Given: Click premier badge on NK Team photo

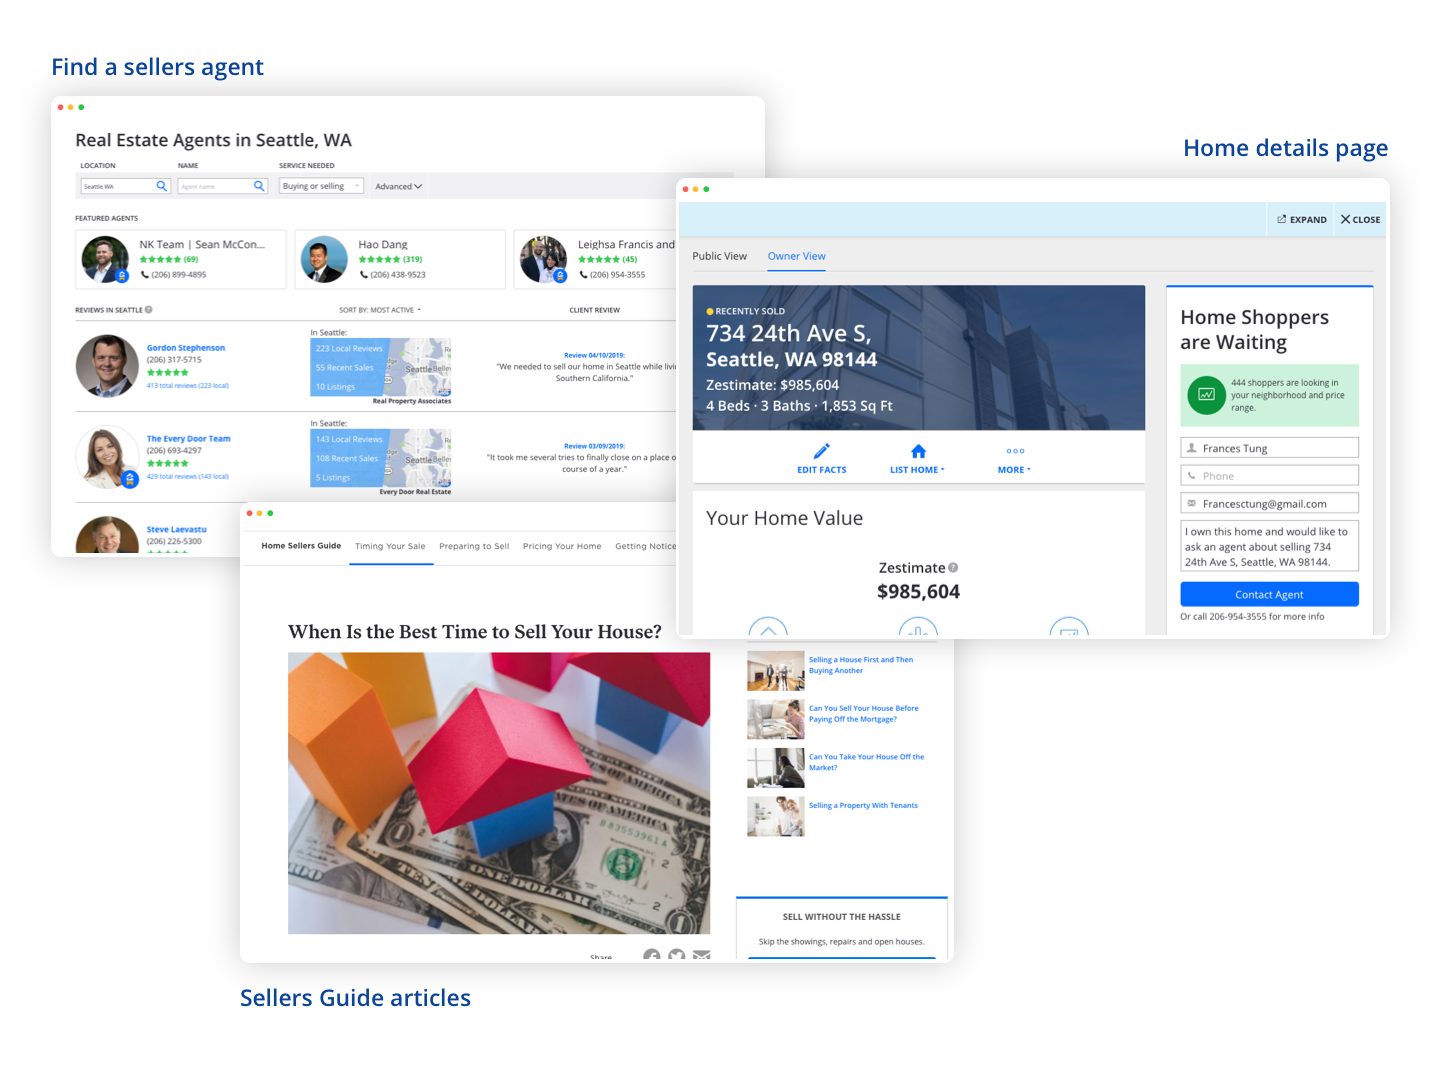Looking at the screenshot, I should [122, 276].
